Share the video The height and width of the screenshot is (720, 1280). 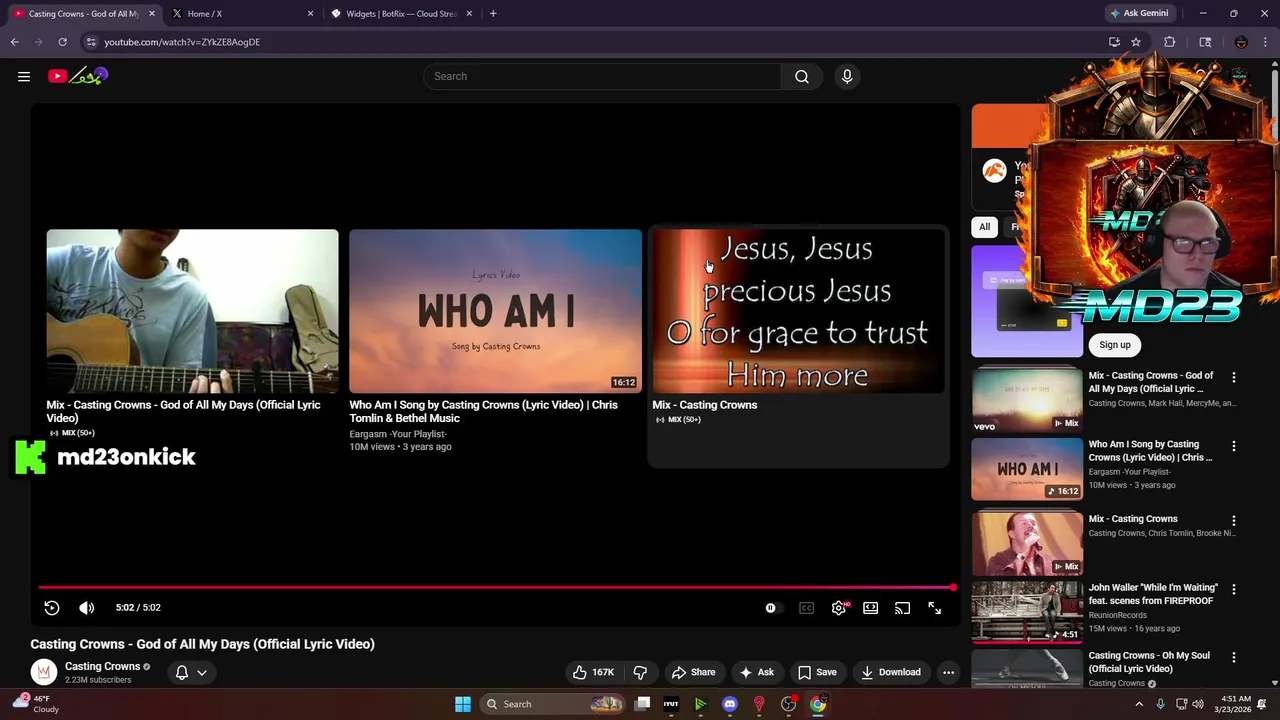[694, 672]
